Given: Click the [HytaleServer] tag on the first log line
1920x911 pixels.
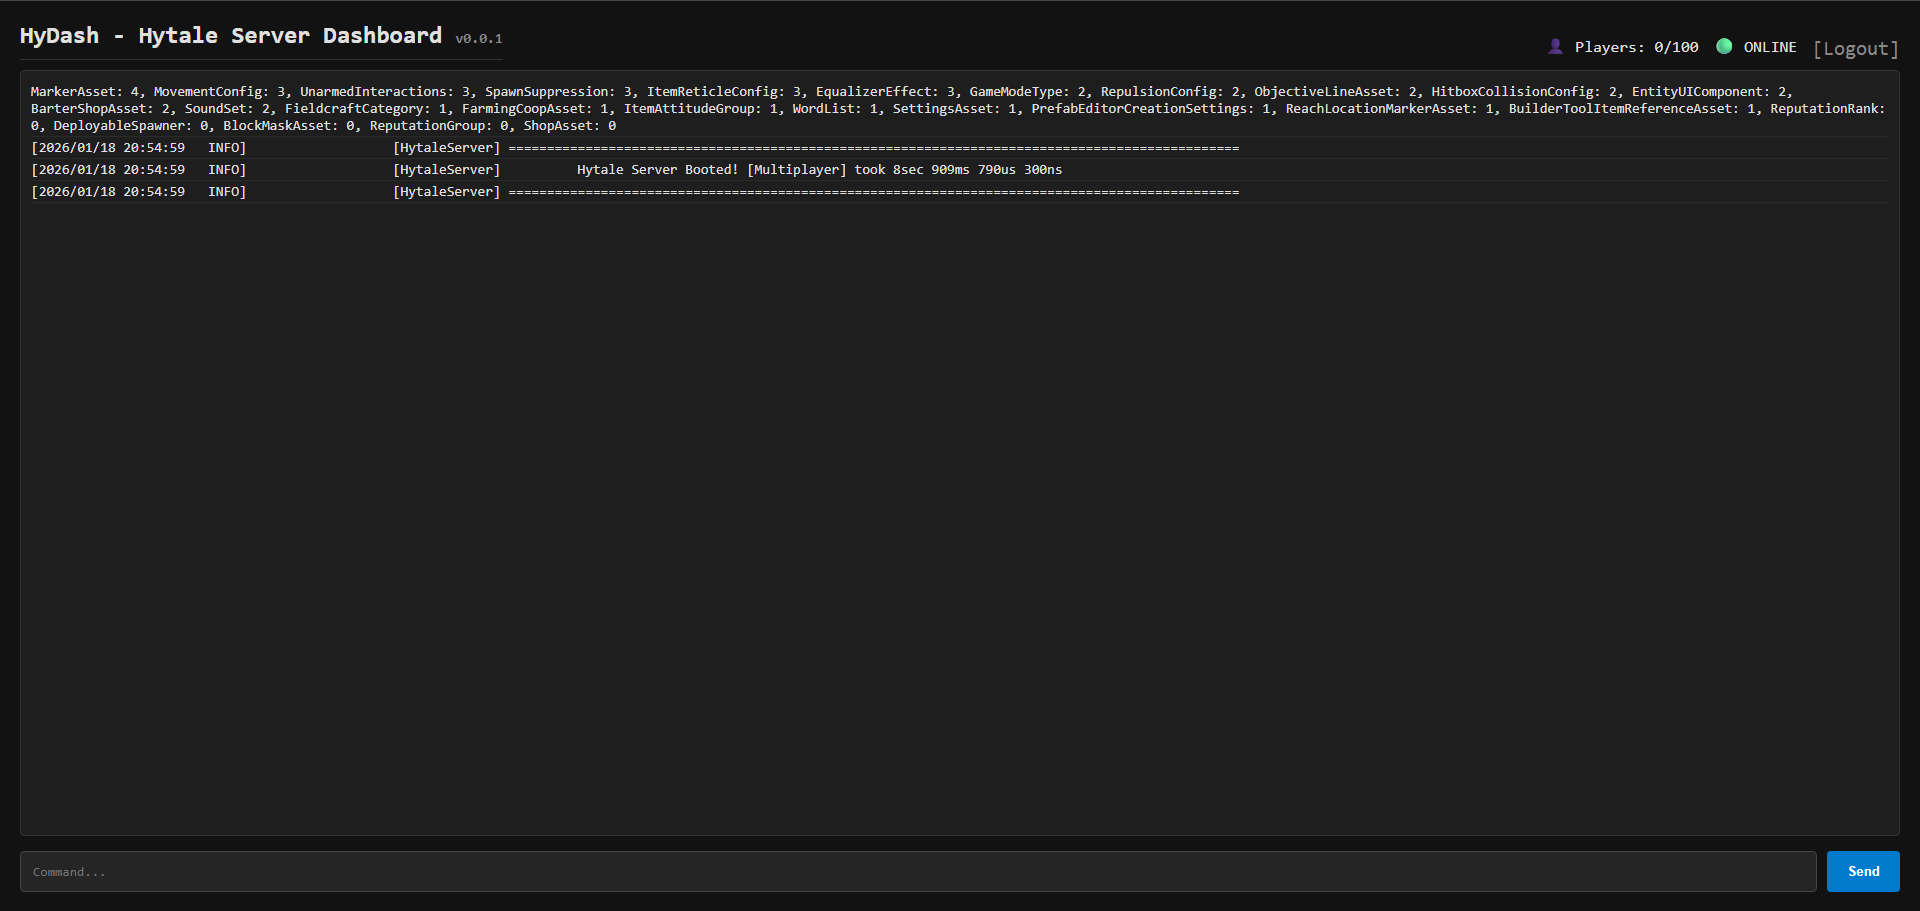Looking at the screenshot, I should pyautogui.click(x=446, y=148).
